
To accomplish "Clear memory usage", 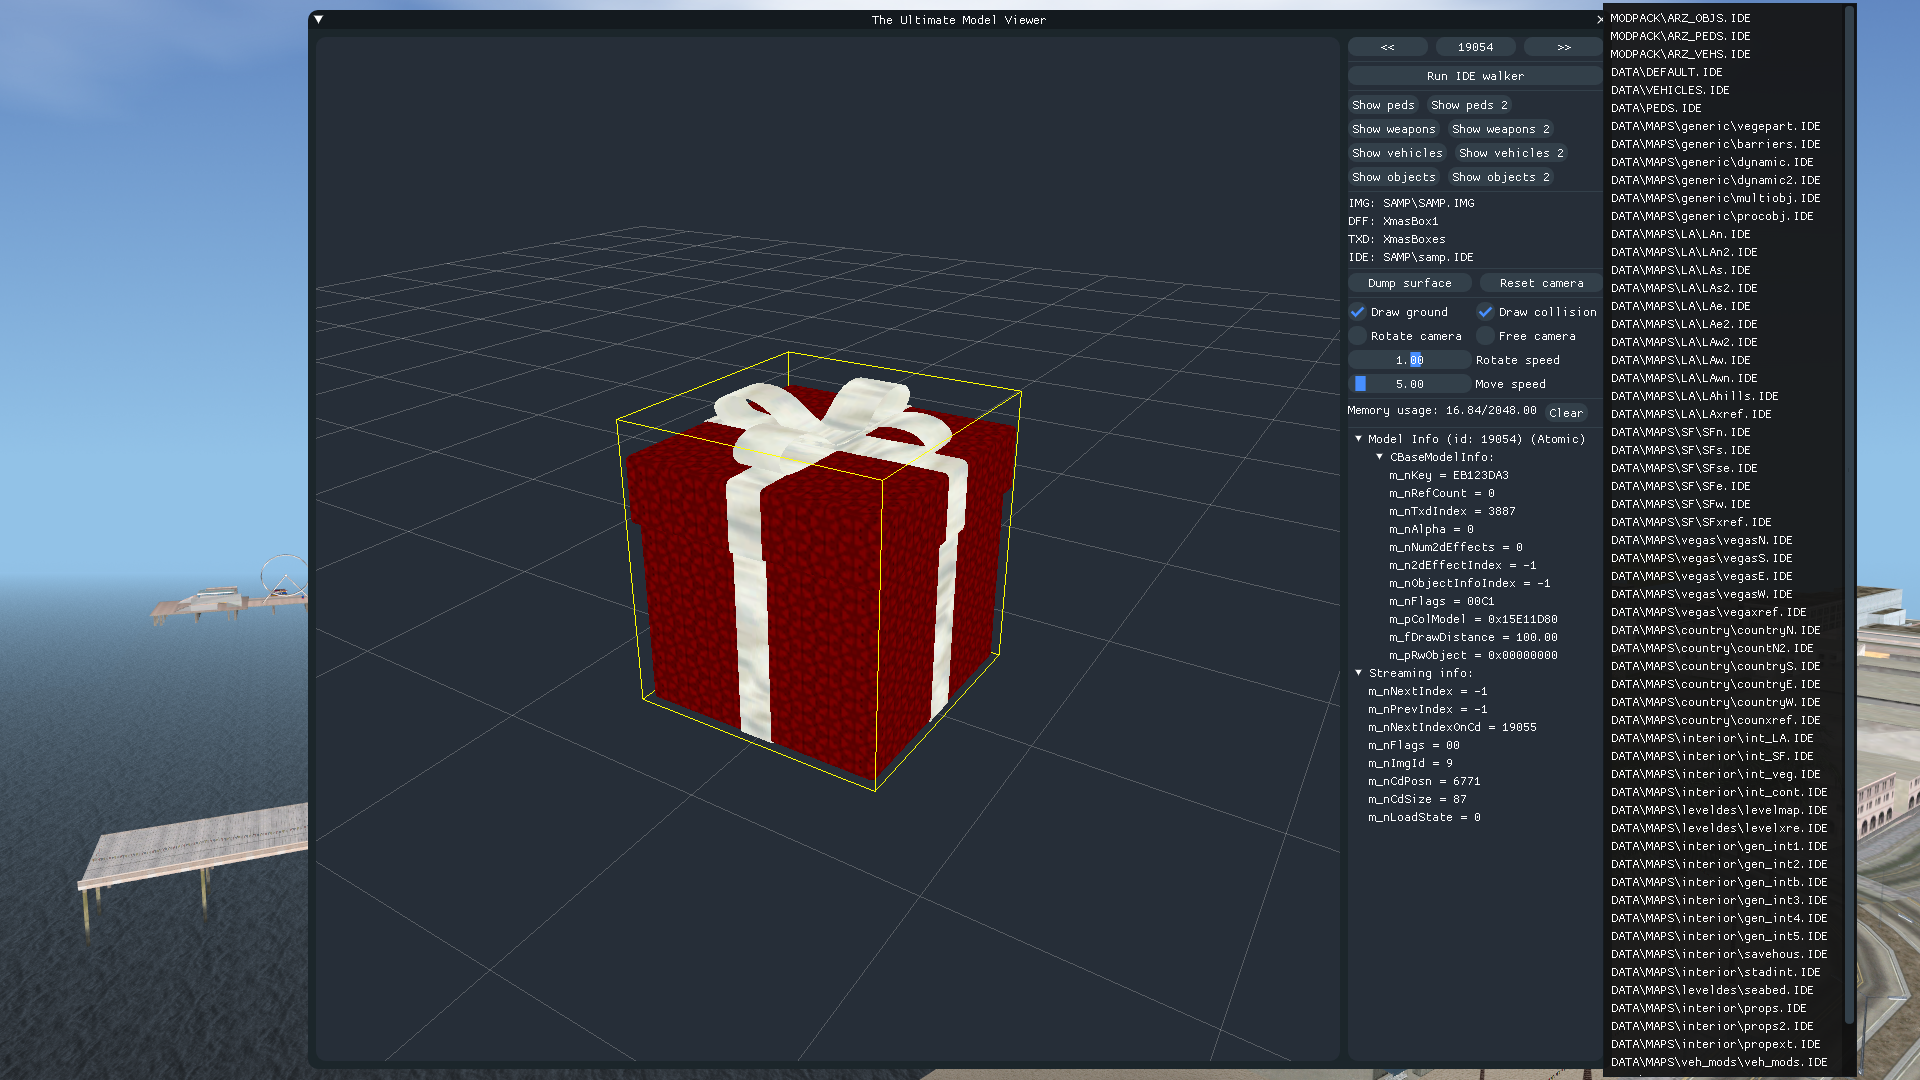I will pos(1565,413).
